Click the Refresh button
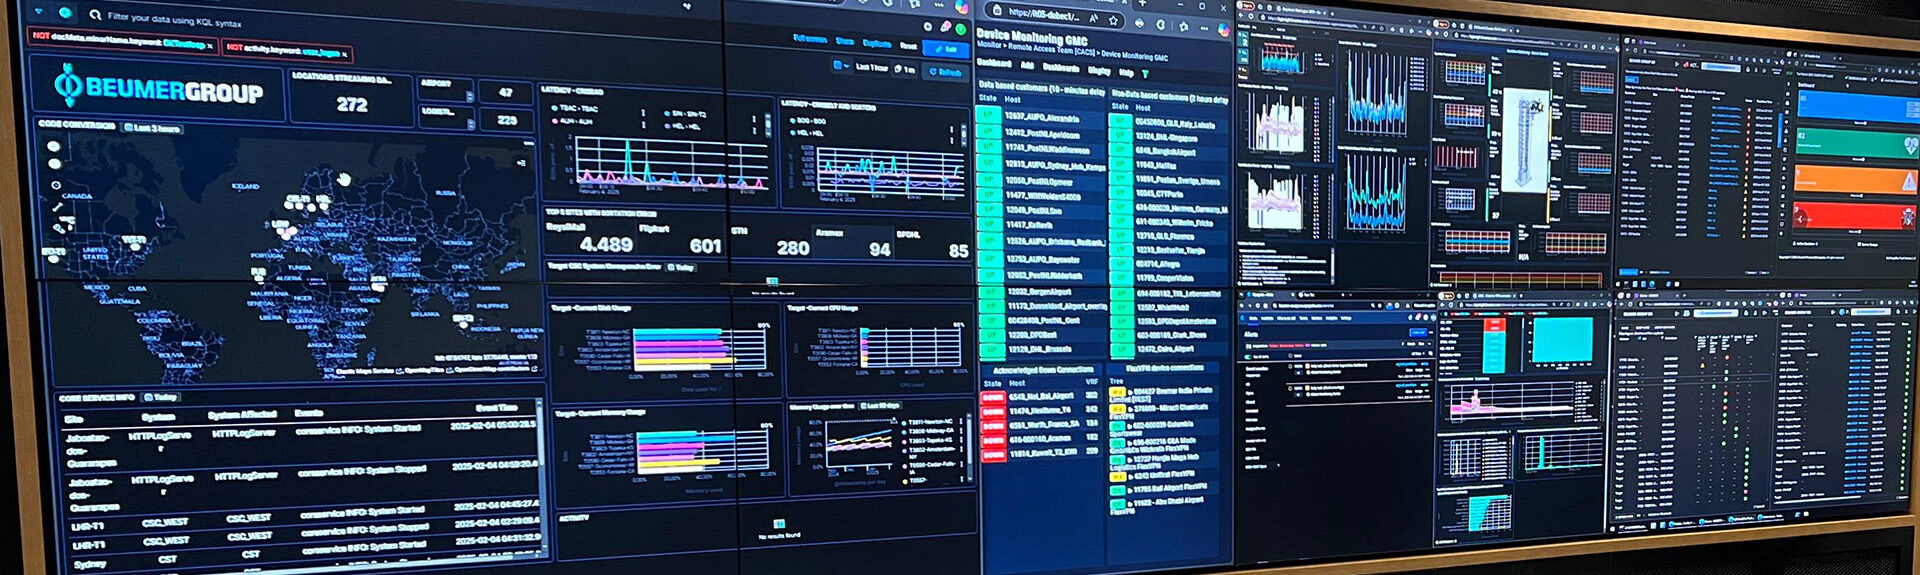The width and height of the screenshot is (1920, 575). 945,72
